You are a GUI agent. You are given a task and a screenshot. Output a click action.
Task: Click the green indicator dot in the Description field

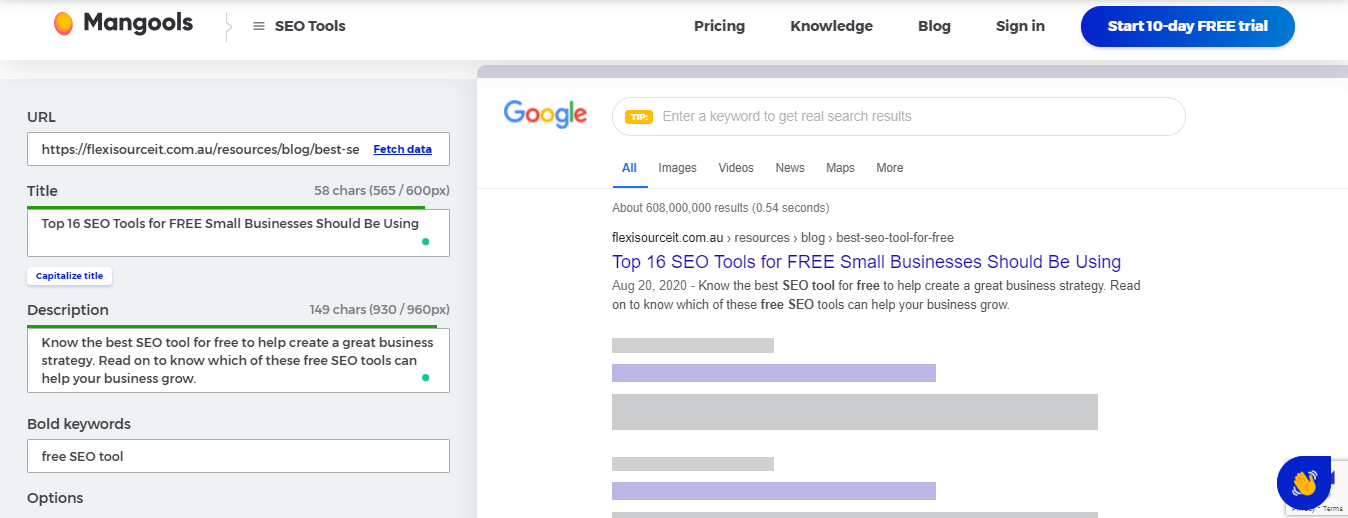tap(425, 378)
